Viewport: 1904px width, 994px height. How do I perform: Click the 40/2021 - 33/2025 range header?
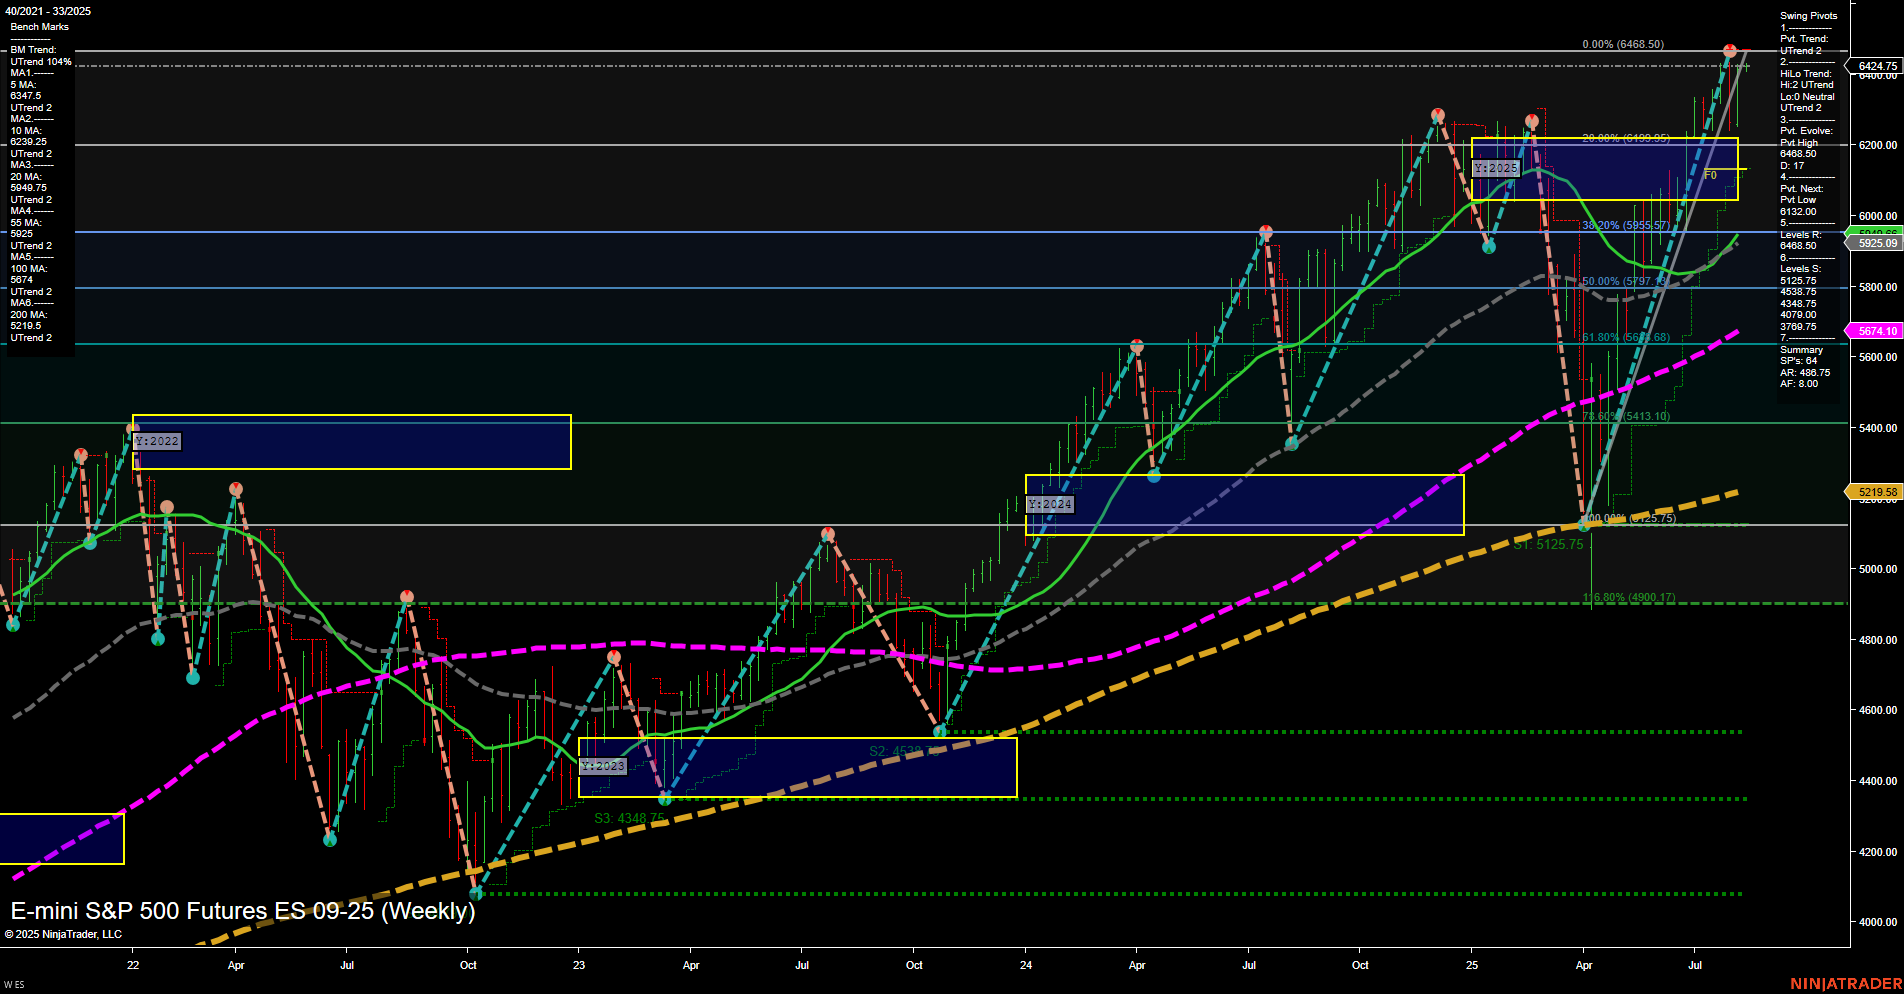point(50,12)
